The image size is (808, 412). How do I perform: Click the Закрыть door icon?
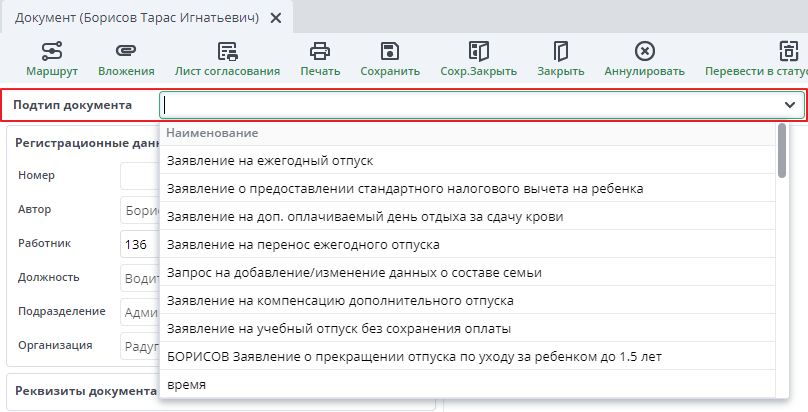tap(561, 52)
